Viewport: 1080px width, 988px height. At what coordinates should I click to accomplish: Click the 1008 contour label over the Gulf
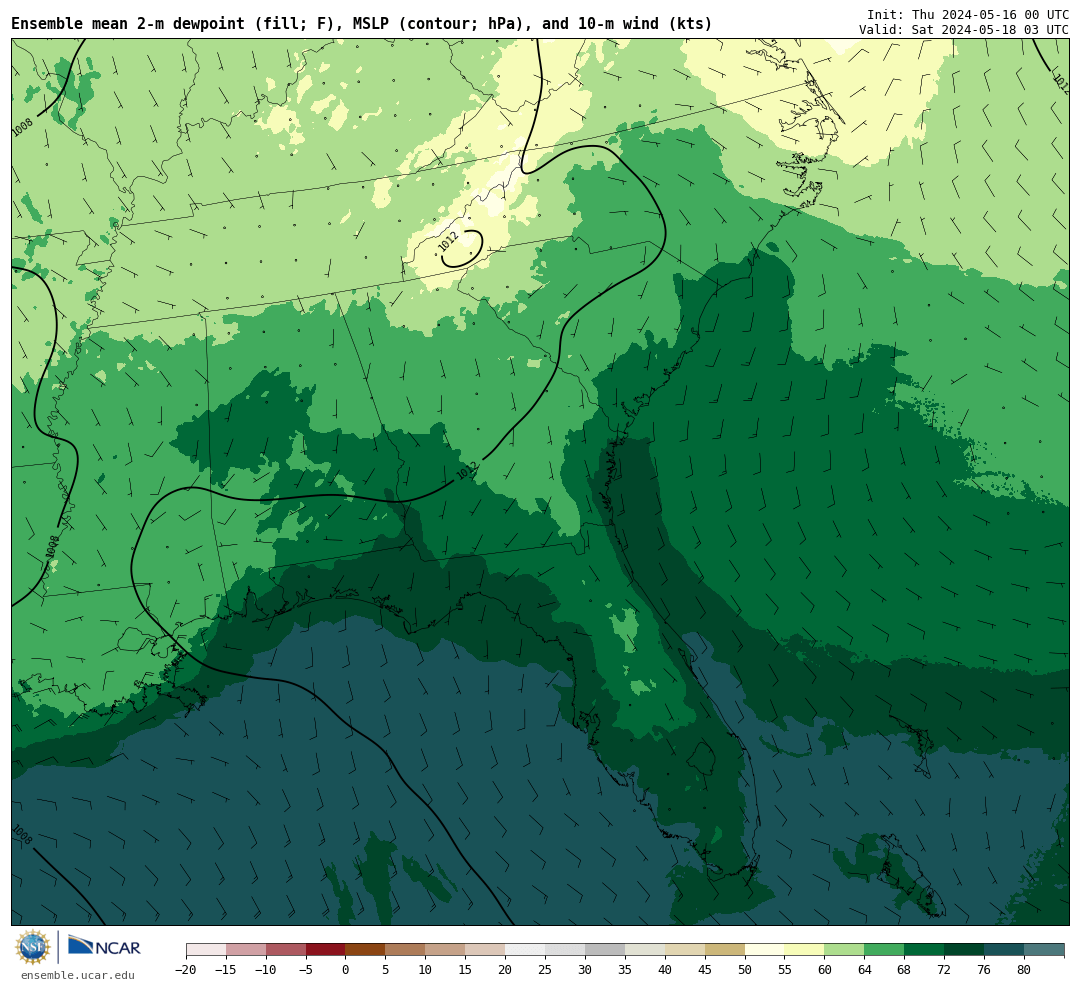22,835
